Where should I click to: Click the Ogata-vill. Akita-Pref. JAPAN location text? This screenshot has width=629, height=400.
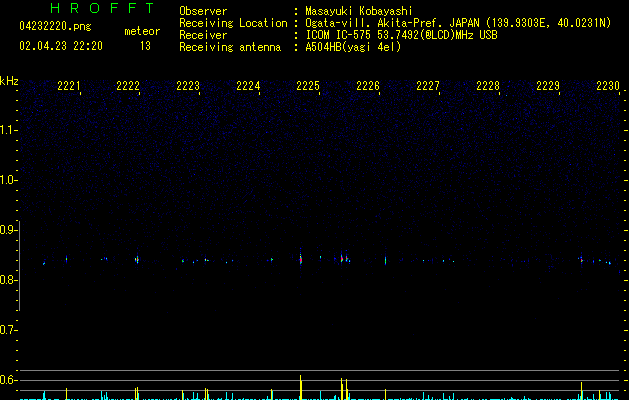pyautogui.click(x=458, y=23)
